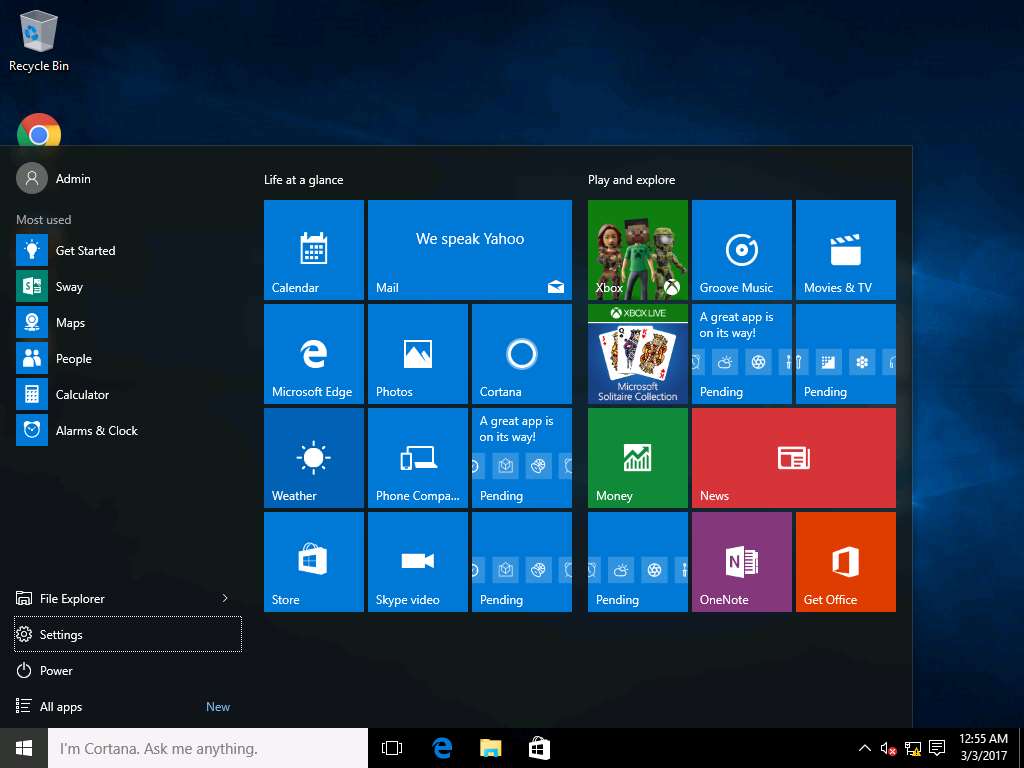
Task: Click the Windows Start button
Action: click(24, 748)
